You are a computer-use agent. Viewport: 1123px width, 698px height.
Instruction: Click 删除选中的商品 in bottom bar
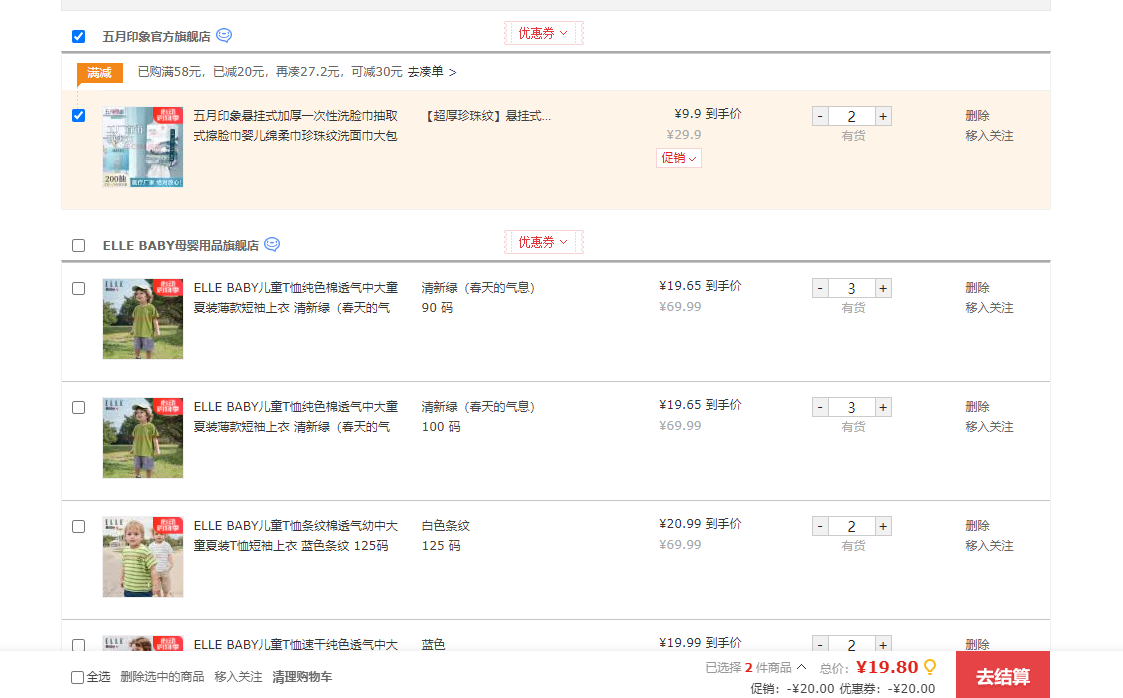coord(162,677)
